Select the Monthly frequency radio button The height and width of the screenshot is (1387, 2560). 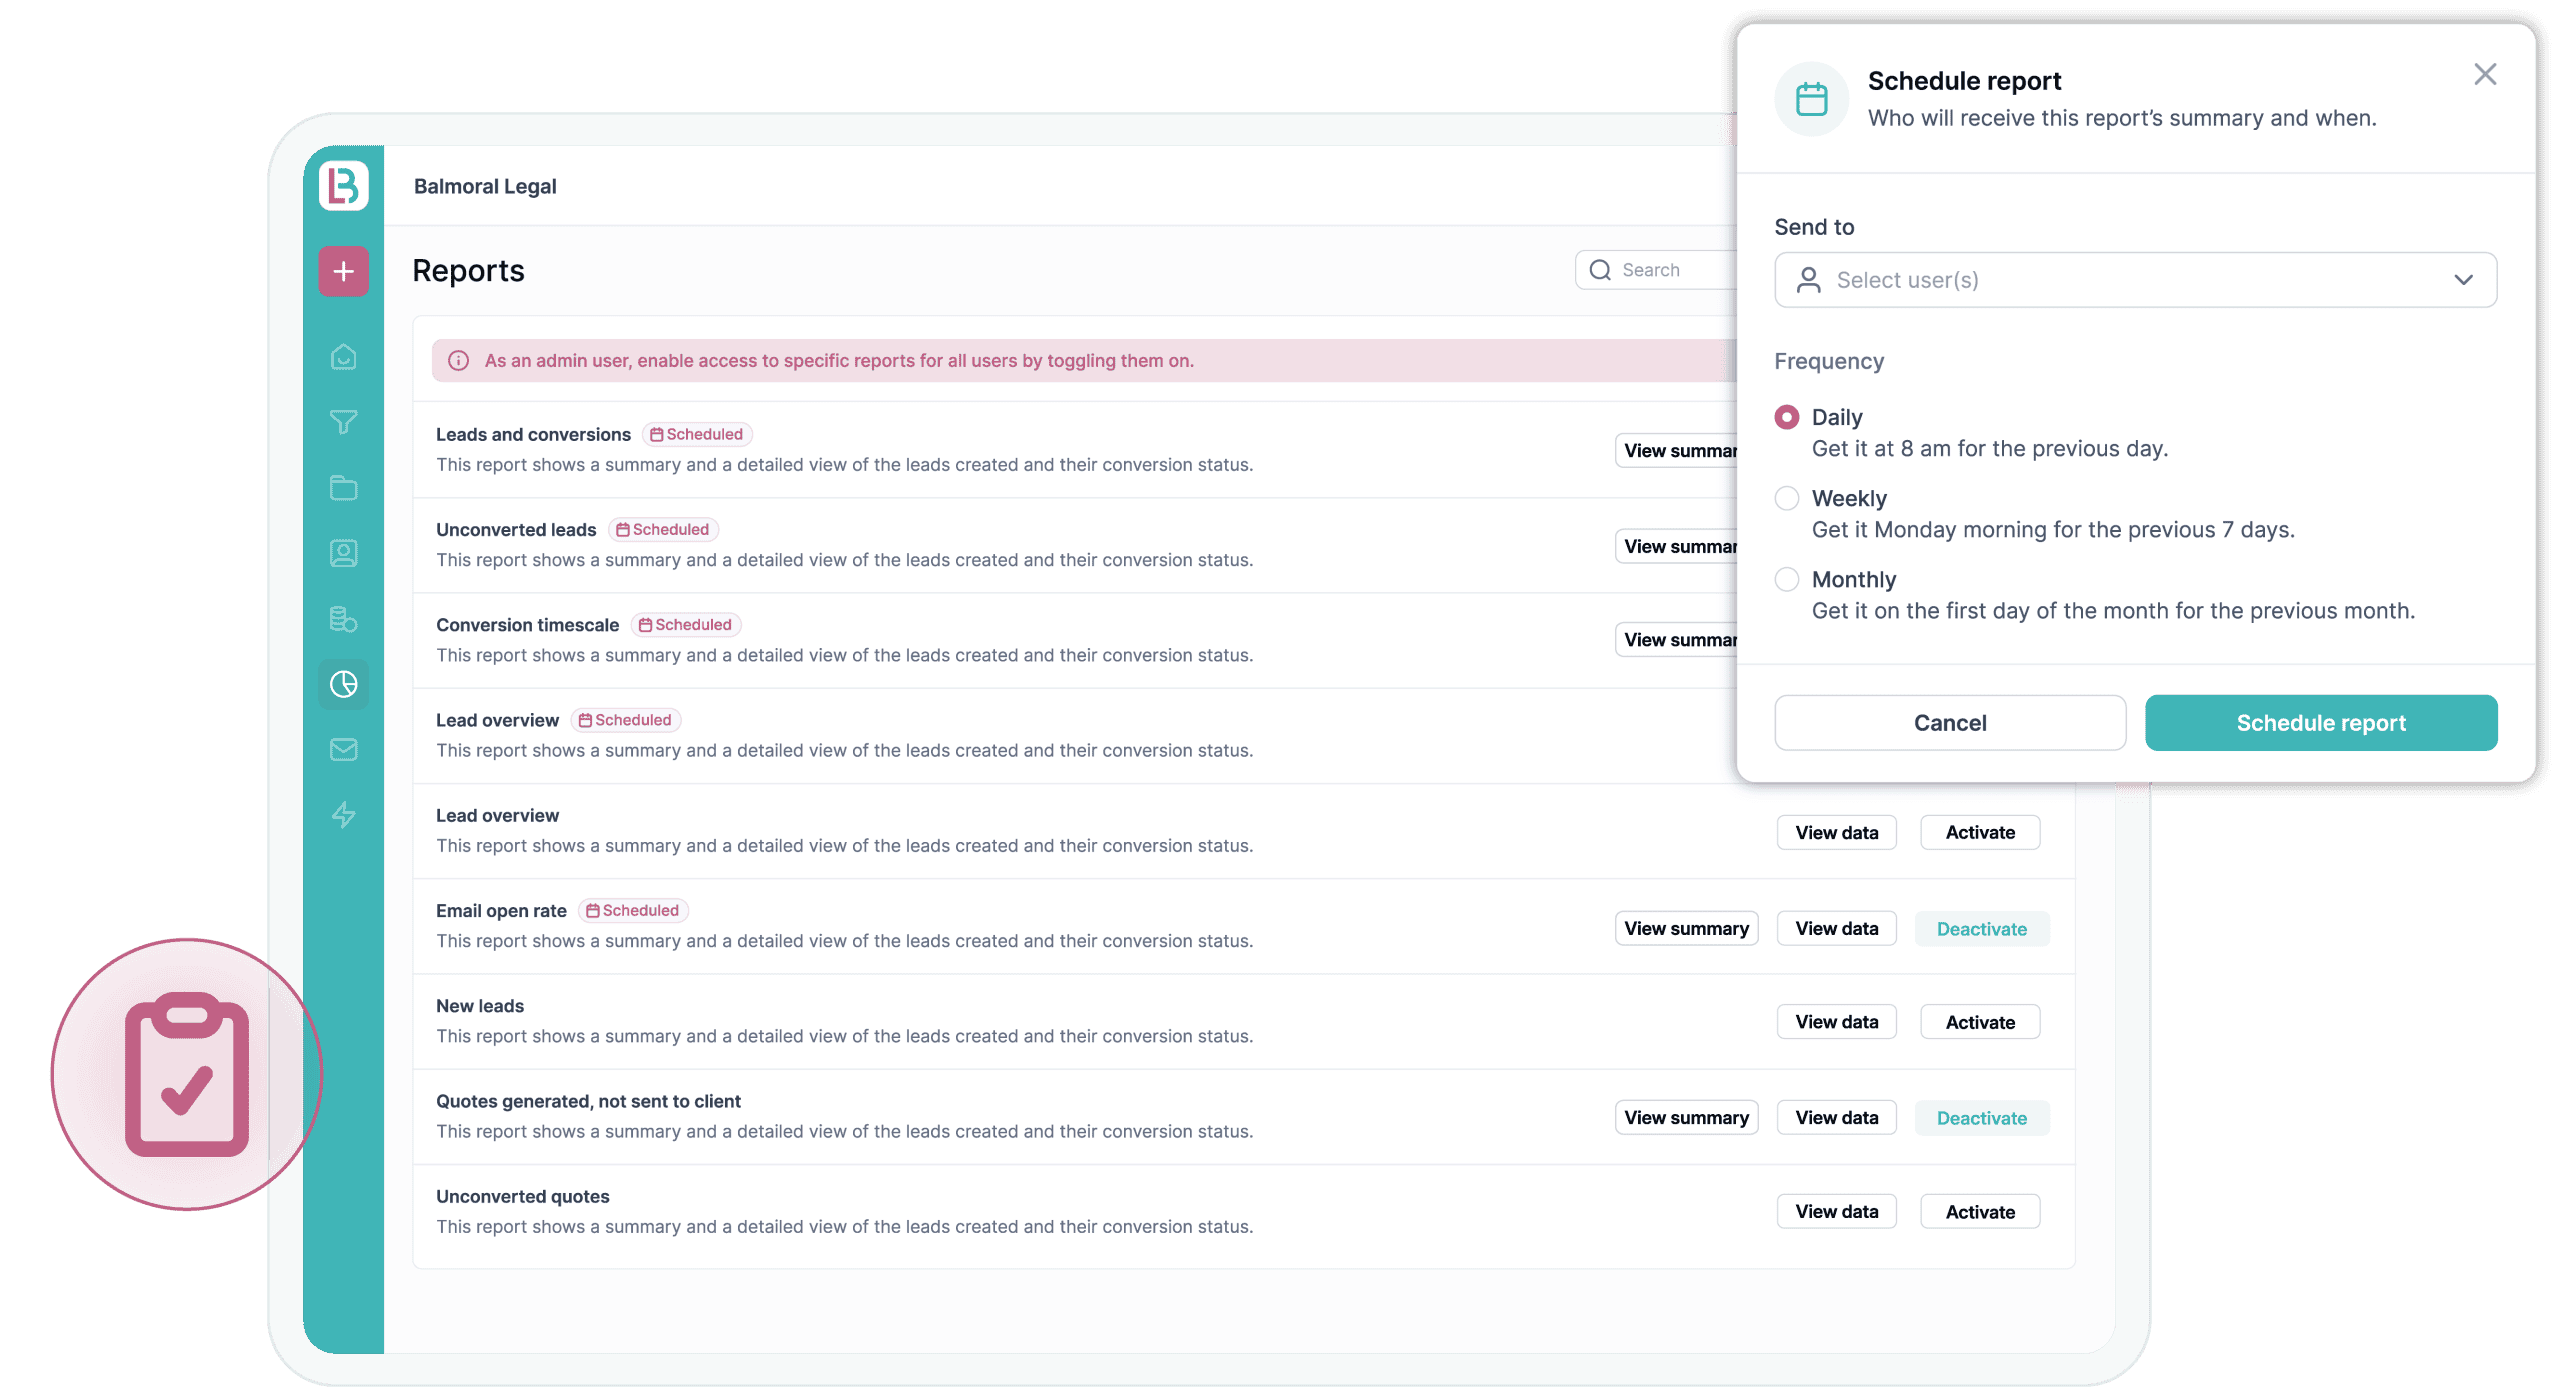click(1786, 579)
